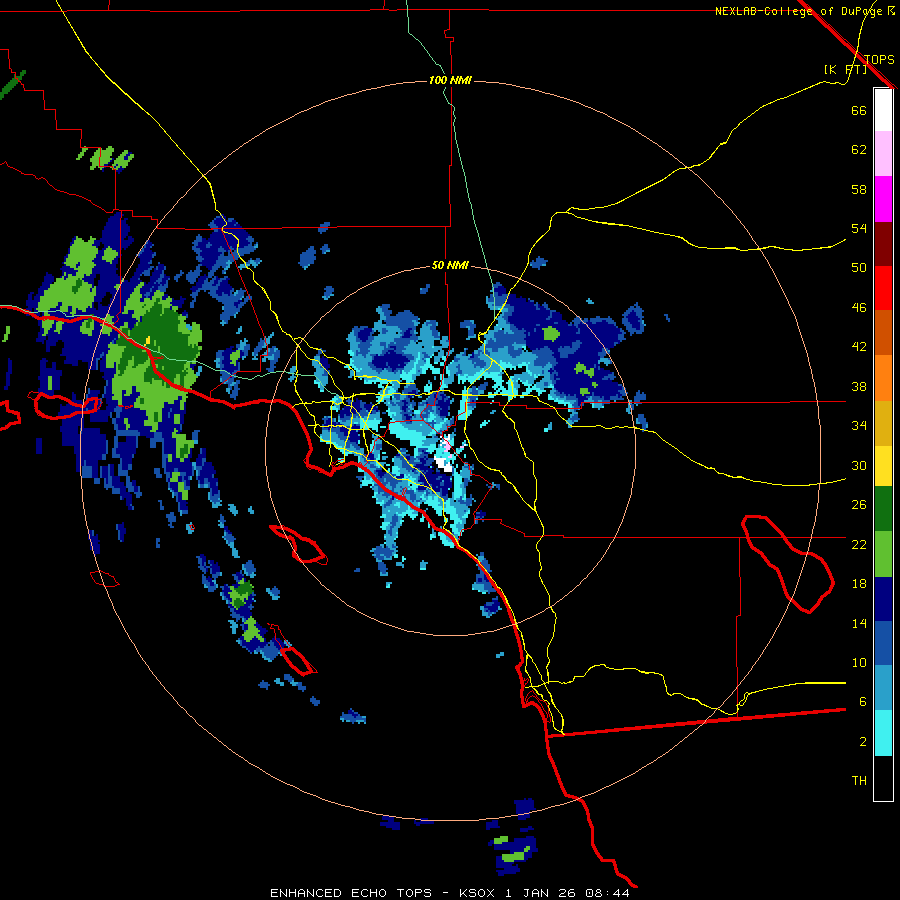Click the legend value '62'
This screenshot has width=900, height=900.
pos(859,150)
